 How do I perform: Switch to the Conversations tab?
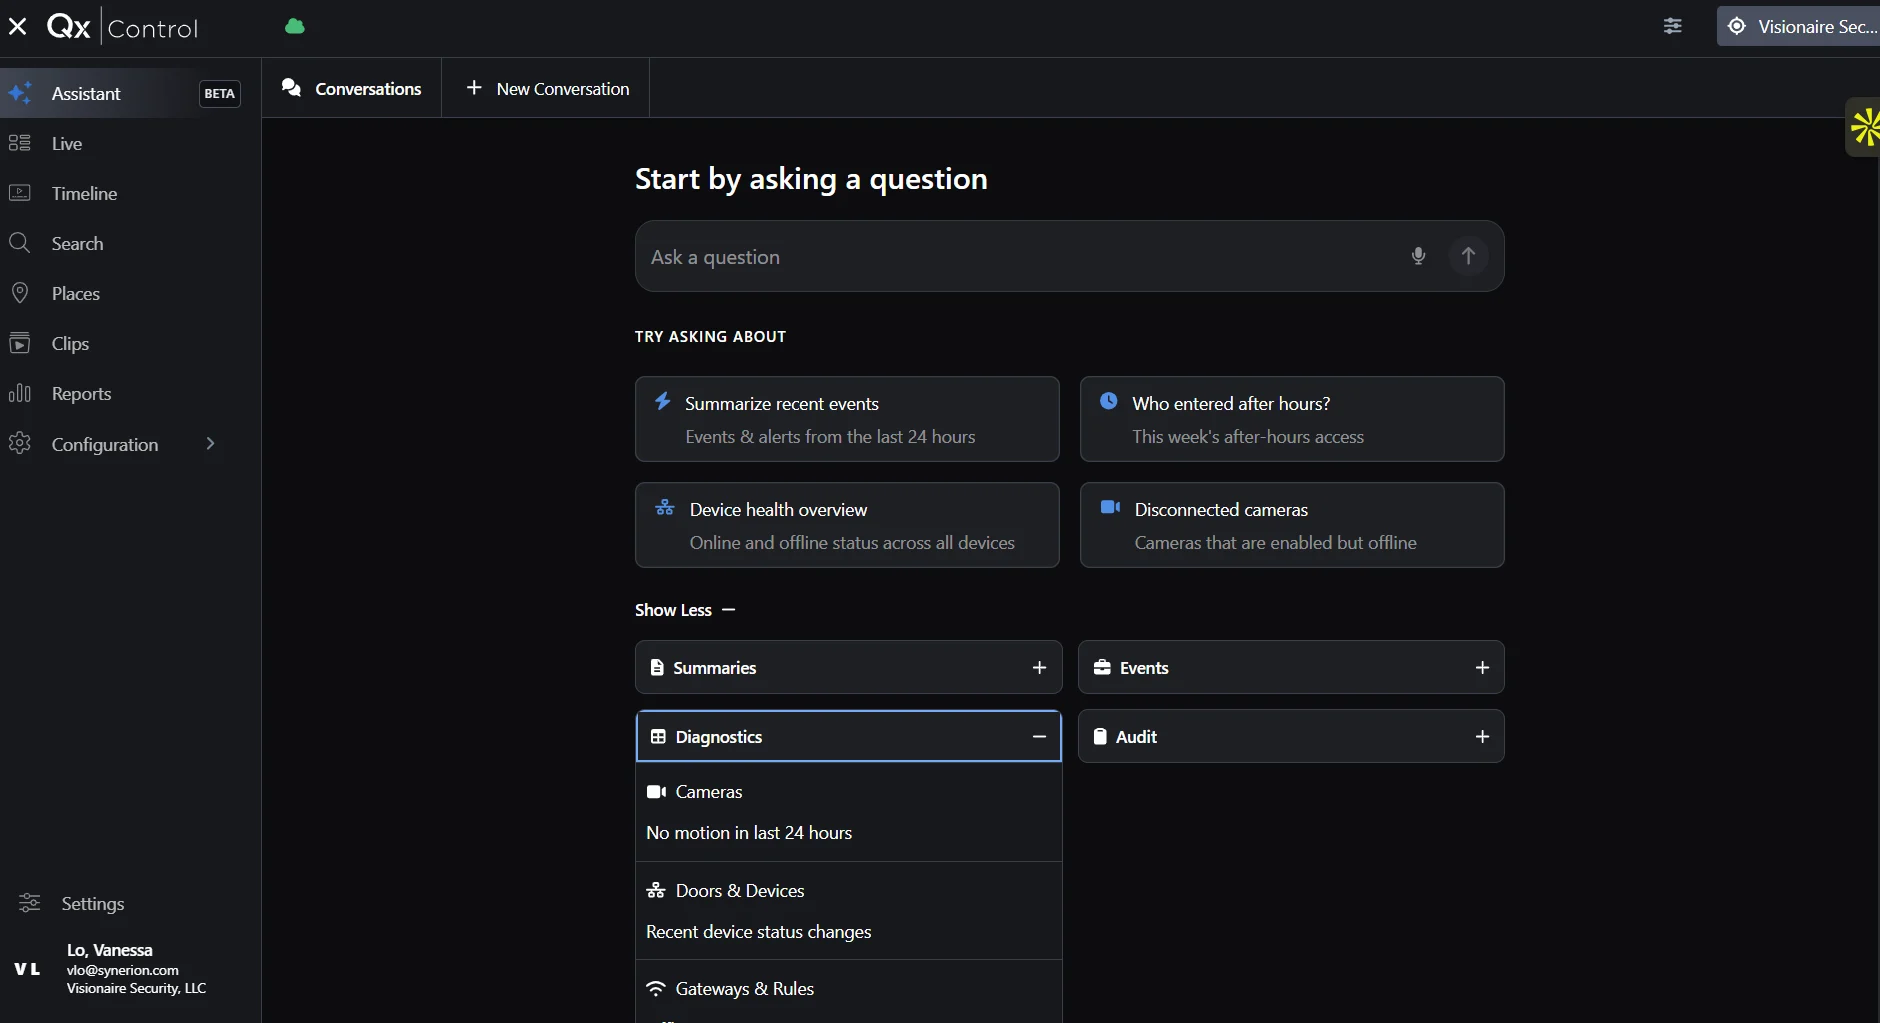352,89
